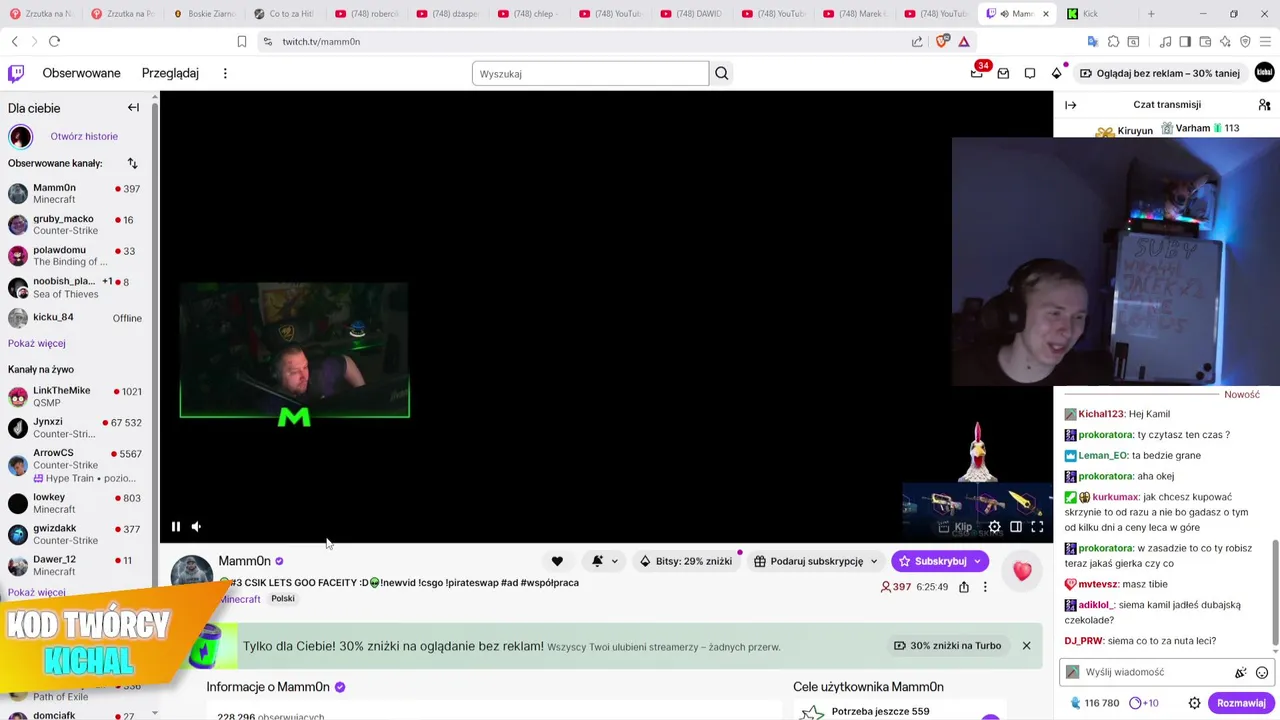Viewport: 1280px width, 720px height.
Task: Click the twitch.tv/mamm0n address bar
Action: pyautogui.click(x=590, y=41)
